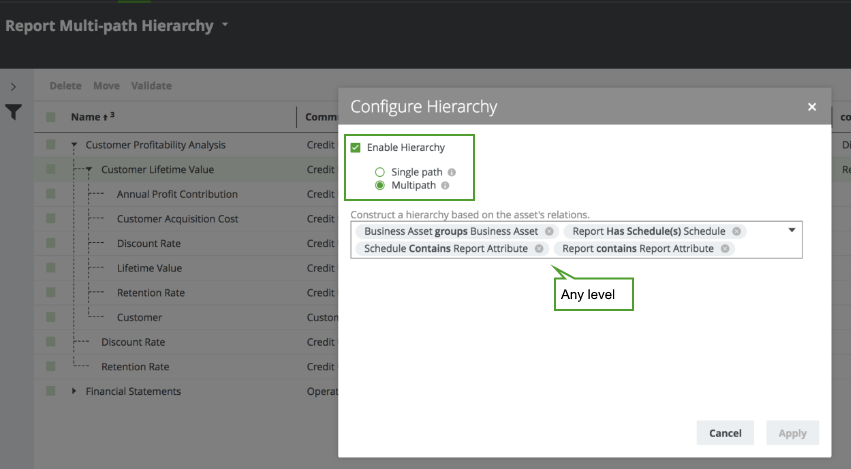The height and width of the screenshot is (469, 851).
Task: Select the Single path radio option
Action: [x=380, y=172]
